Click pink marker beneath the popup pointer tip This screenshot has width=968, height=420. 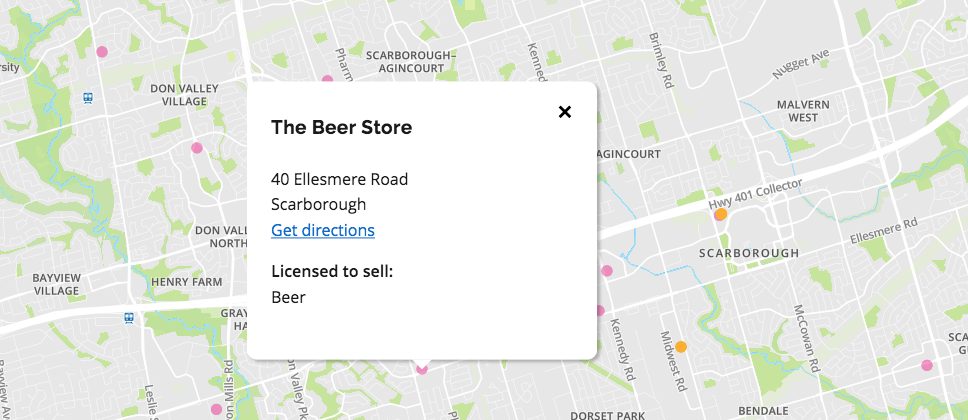422,369
